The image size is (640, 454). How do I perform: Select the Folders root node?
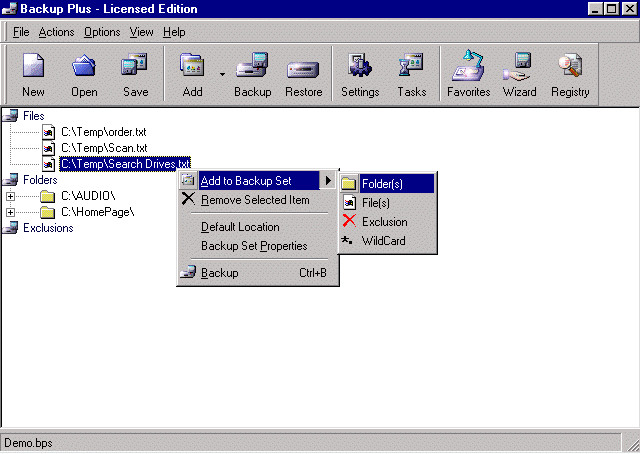(x=40, y=180)
